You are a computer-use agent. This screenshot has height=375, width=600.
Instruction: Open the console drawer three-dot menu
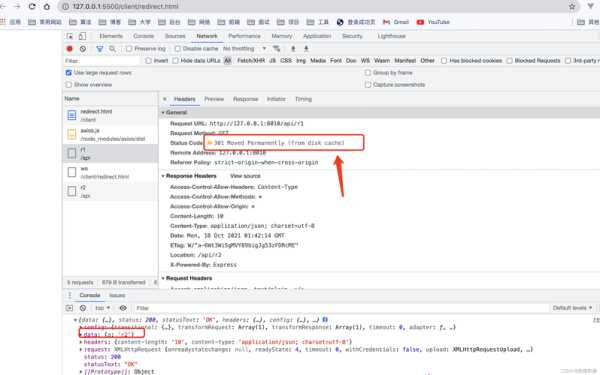[70, 295]
